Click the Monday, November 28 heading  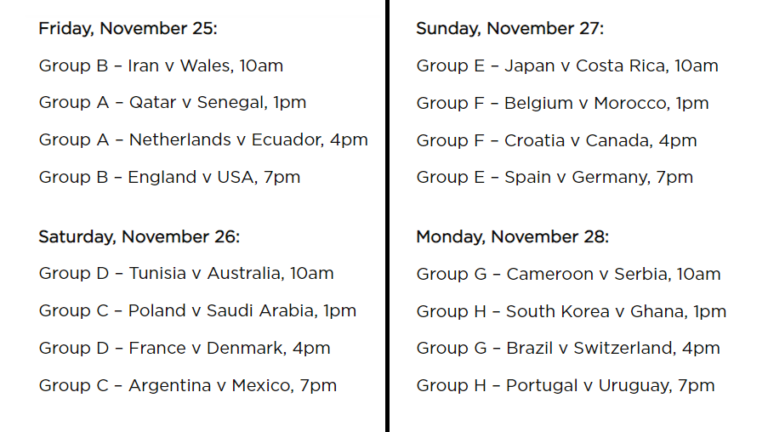(x=512, y=237)
